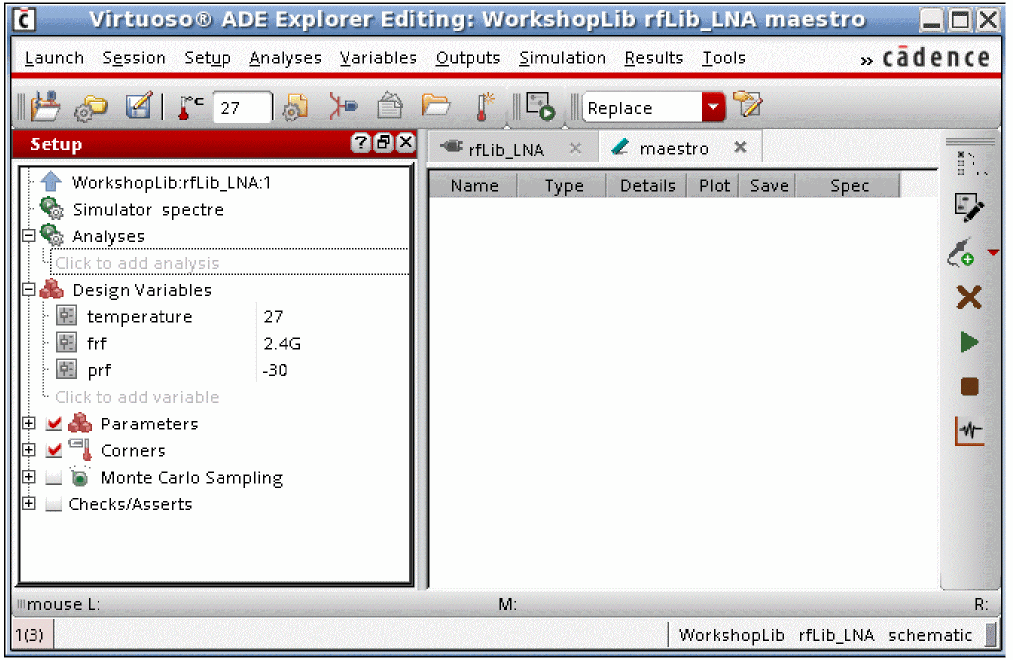The image size is (1013, 660).
Task: Expand the Checks/Asserts tree node
Action: [28, 504]
